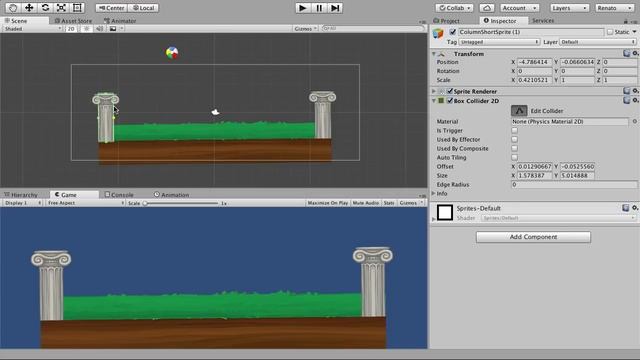This screenshot has height=360, width=640.
Task: Switch to the Asset Store tab
Action: (73, 20)
